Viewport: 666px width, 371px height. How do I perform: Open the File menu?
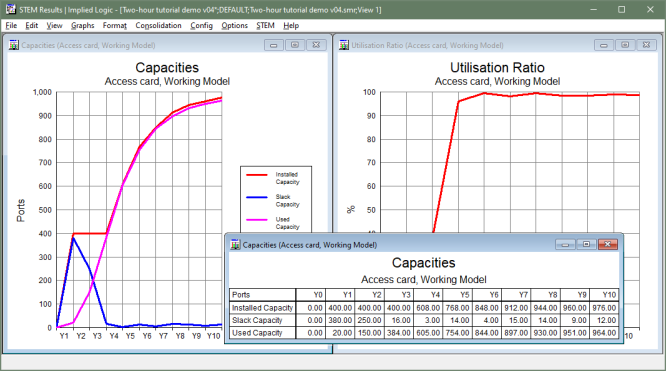point(11,25)
